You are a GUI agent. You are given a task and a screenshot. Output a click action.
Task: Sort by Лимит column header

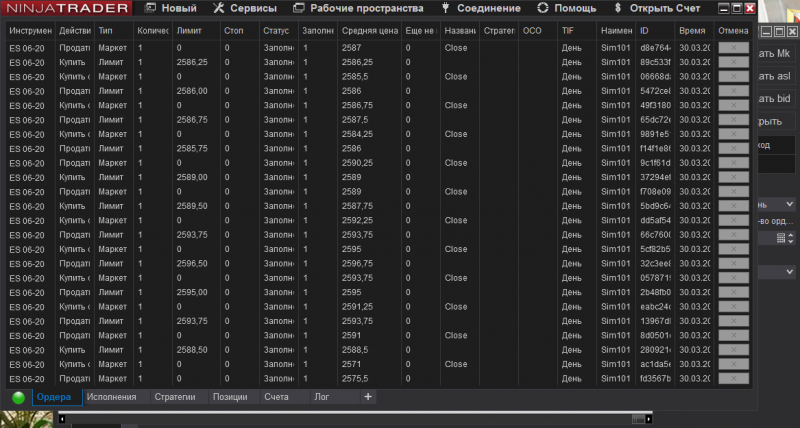196,31
